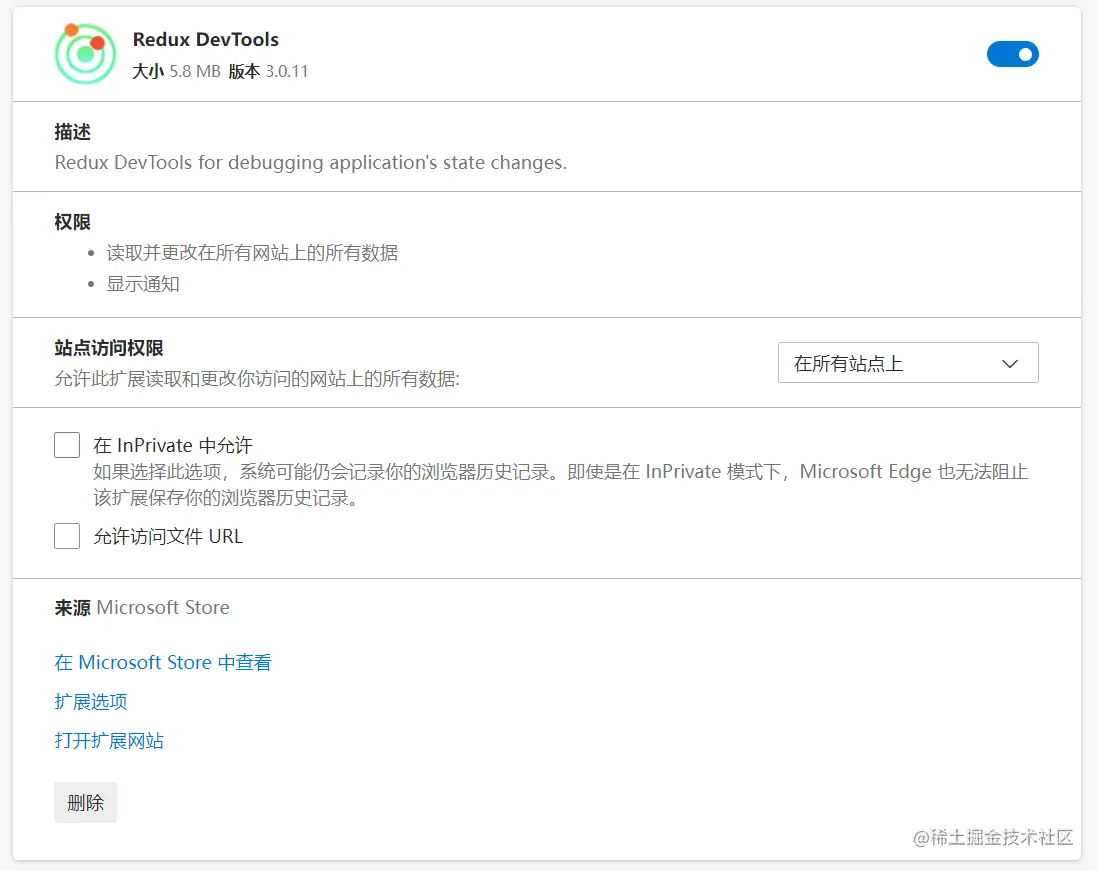Click the 允许此扩展读取和更改 site access description
Screen dimensions: 1097x871
[x=257, y=378]
